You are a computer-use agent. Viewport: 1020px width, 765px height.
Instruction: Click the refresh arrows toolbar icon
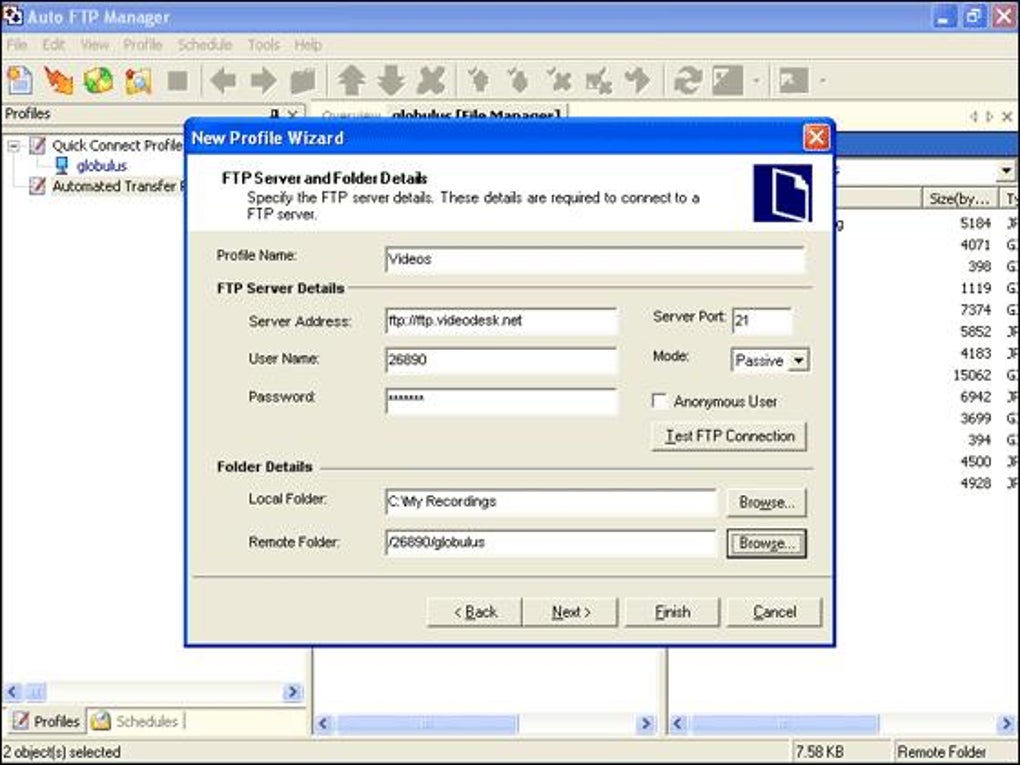pyautogui.click(x=687, y=81)
